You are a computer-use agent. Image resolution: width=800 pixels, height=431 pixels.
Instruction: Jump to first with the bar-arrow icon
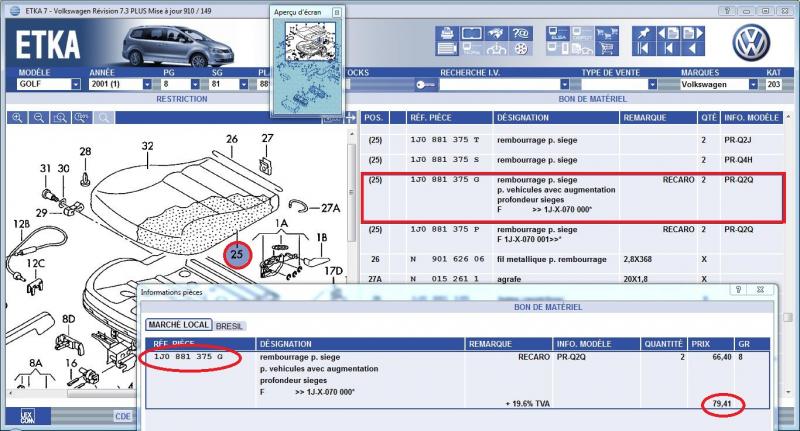pyautogui.click(x=644, y=48)
